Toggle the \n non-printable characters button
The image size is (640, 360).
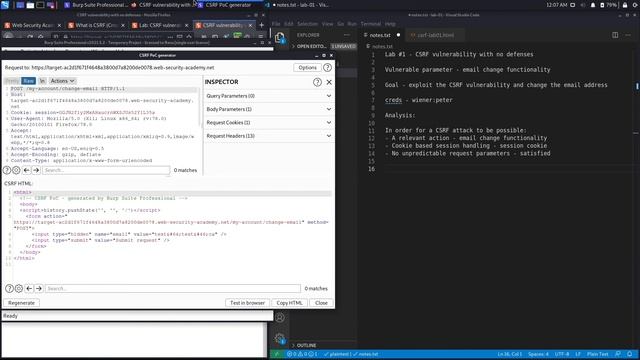tap(42, 81)
